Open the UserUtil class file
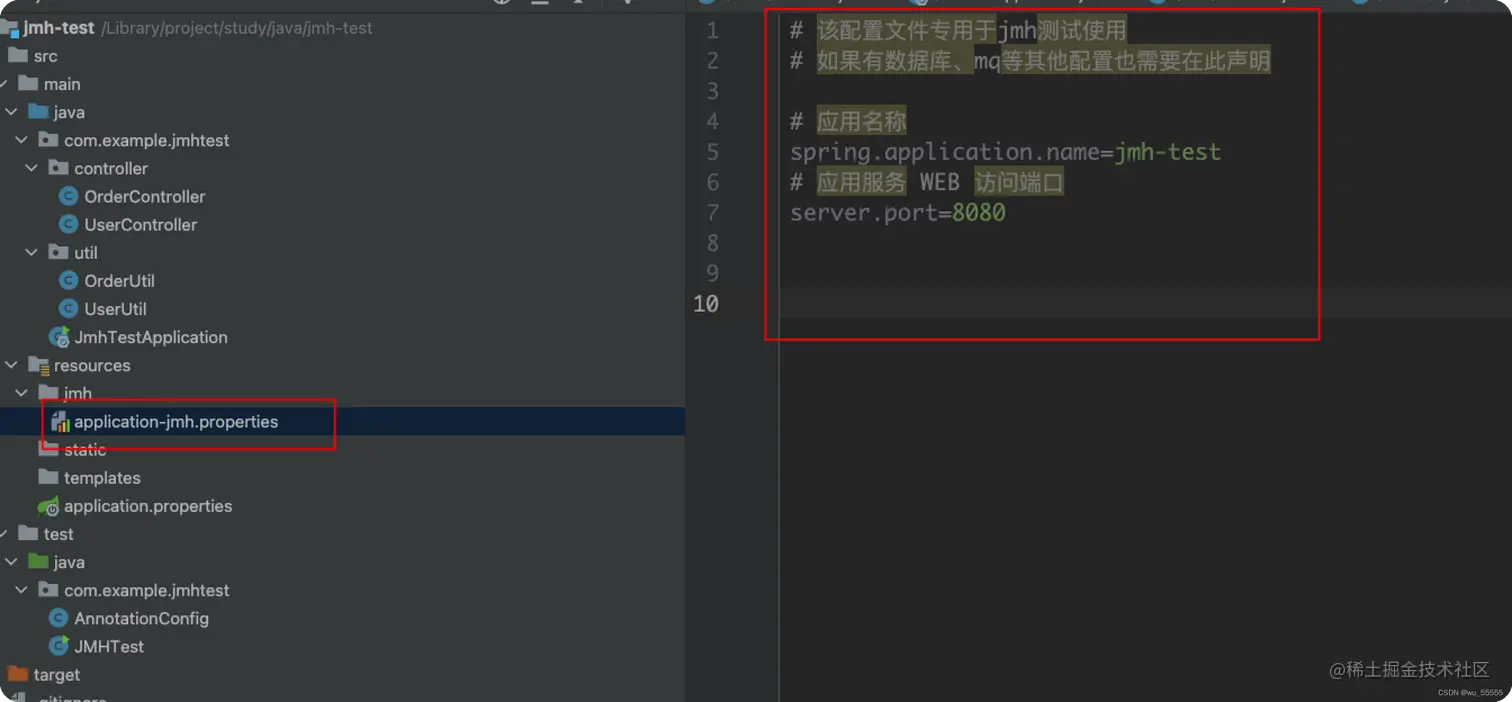The height and width of the screenshot is (702, 1512). pos(115,309)
